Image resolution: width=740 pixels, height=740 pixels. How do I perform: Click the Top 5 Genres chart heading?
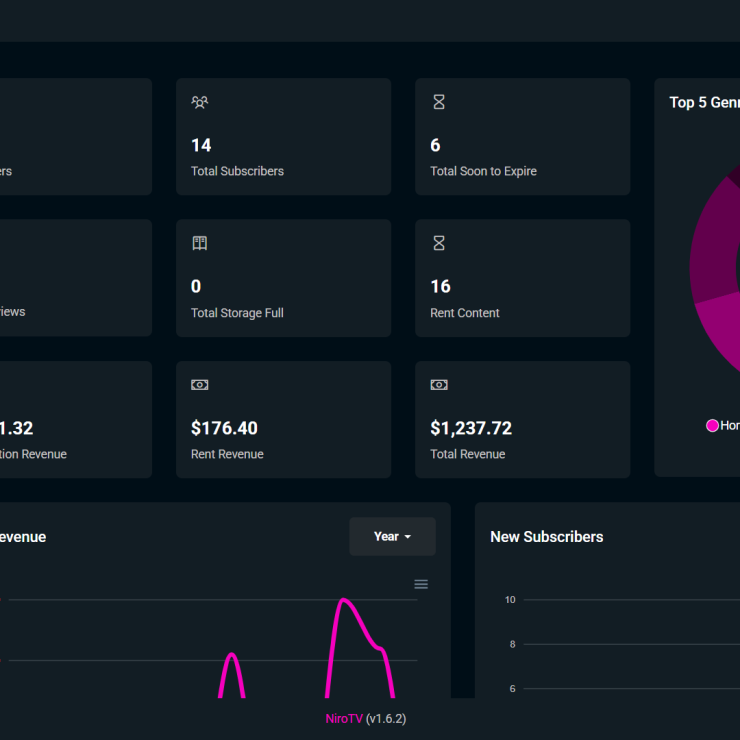pos(704,102)
